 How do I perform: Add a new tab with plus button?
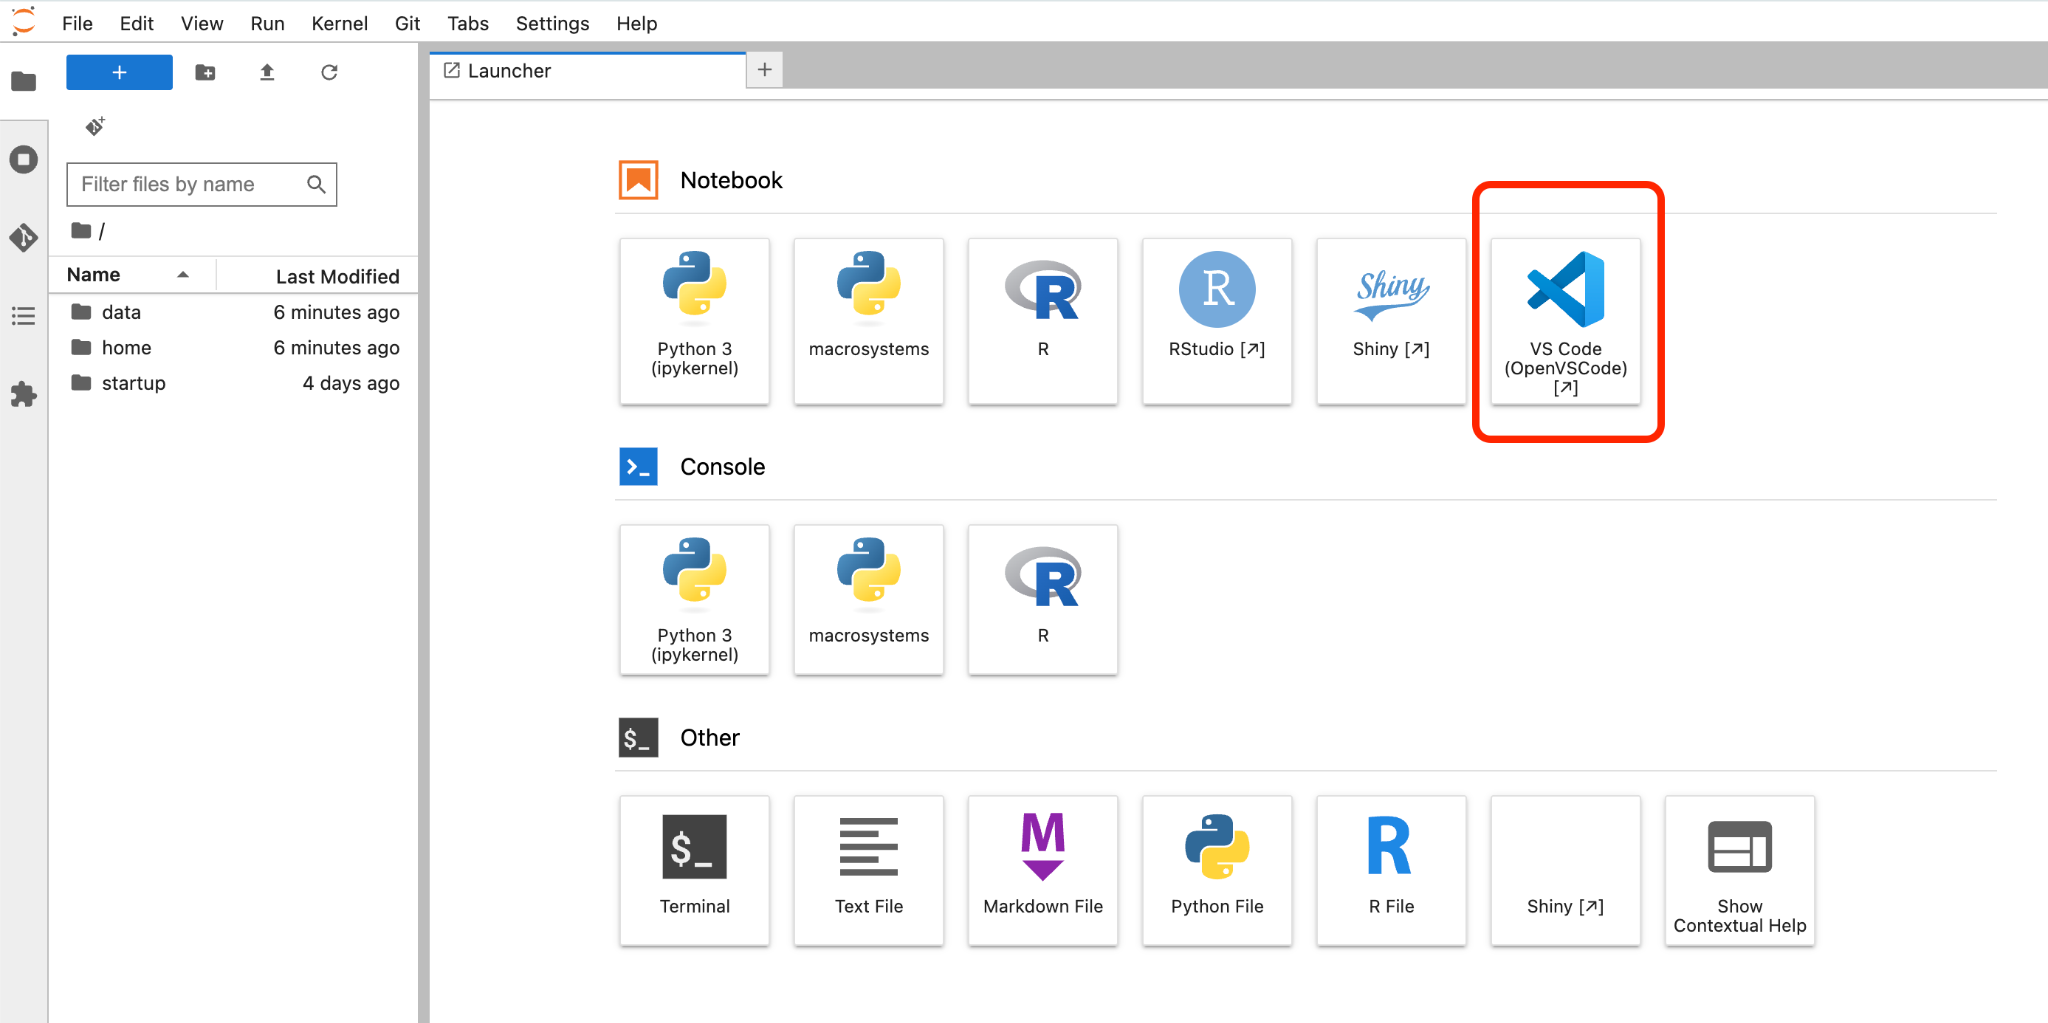click(764, 70)
